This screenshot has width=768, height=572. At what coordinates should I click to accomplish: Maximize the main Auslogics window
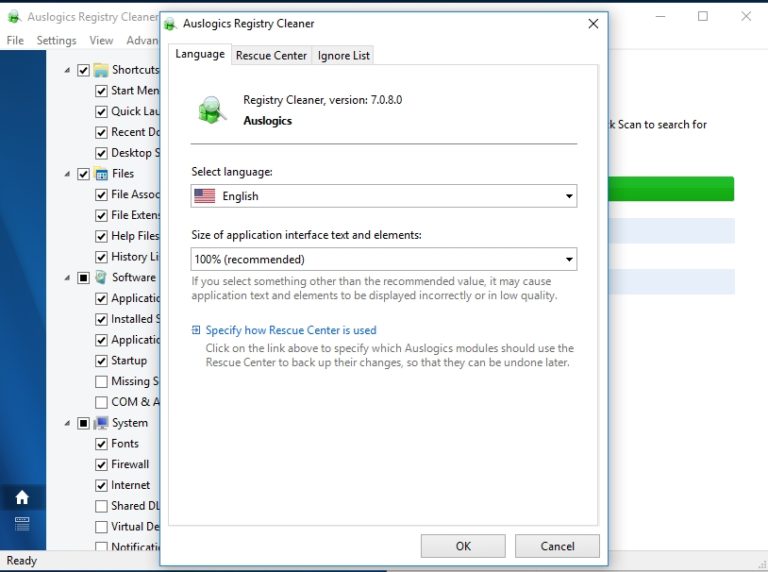click(x=703, y=16)
